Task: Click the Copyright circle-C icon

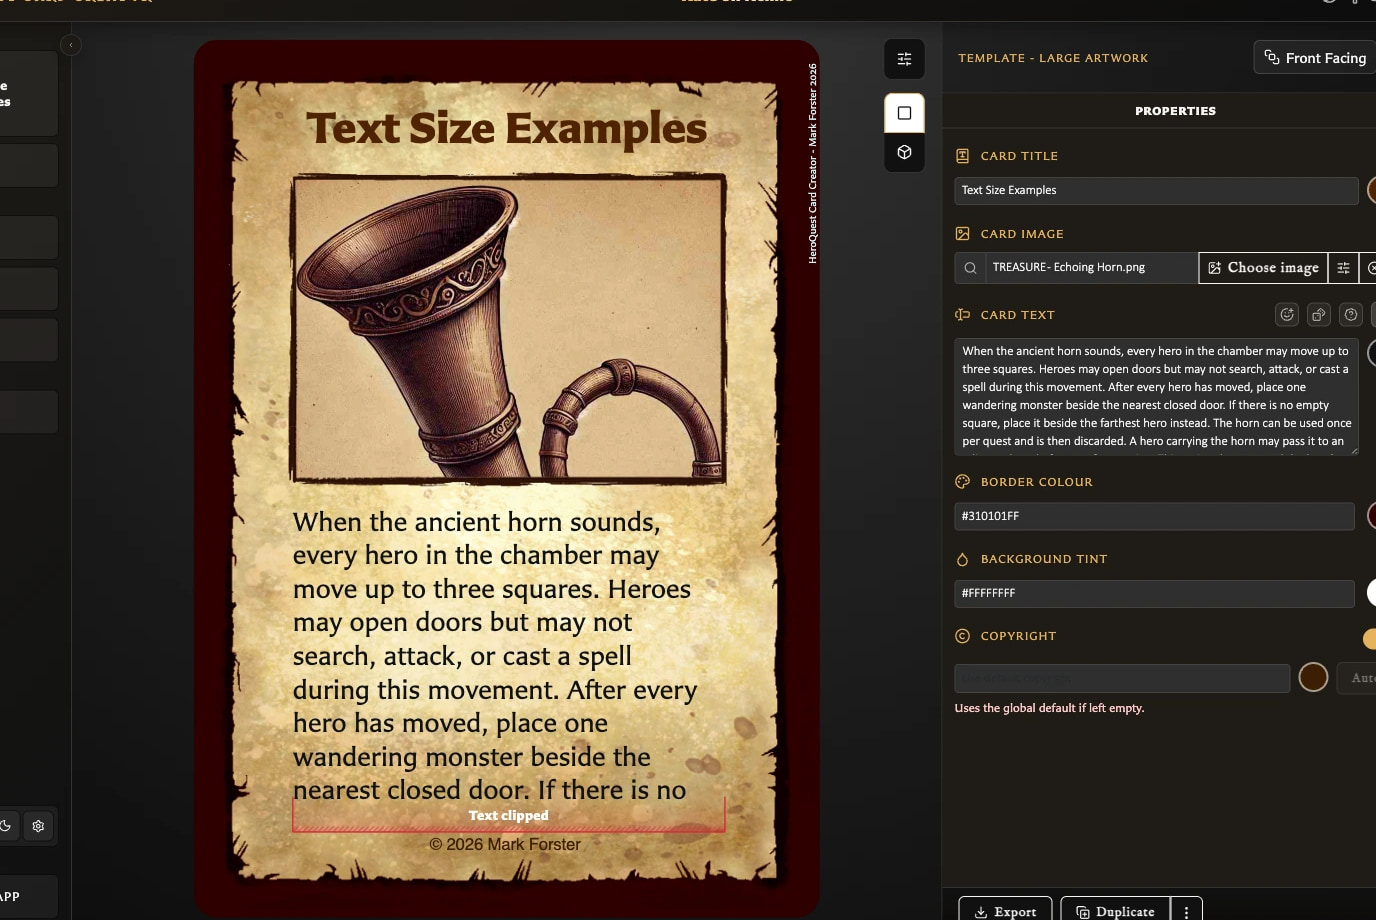Action: tap(962, 636)
